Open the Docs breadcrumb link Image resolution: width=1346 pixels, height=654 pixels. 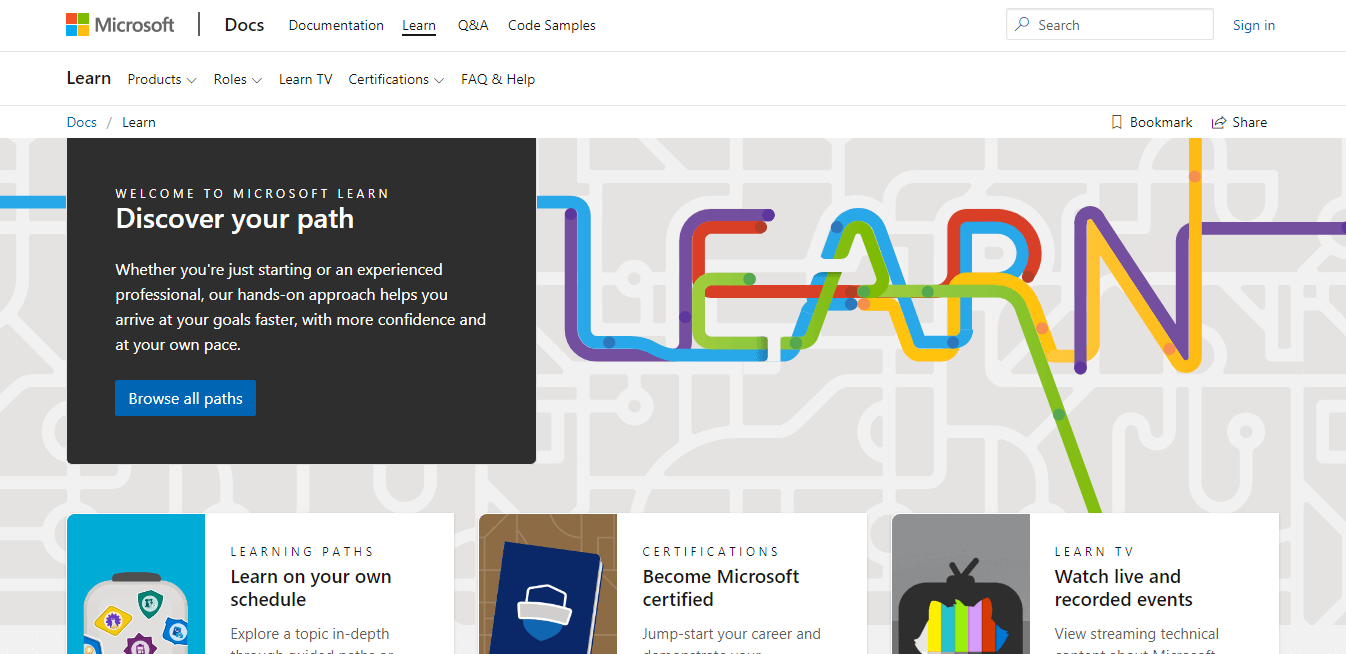tap(81, 121)
